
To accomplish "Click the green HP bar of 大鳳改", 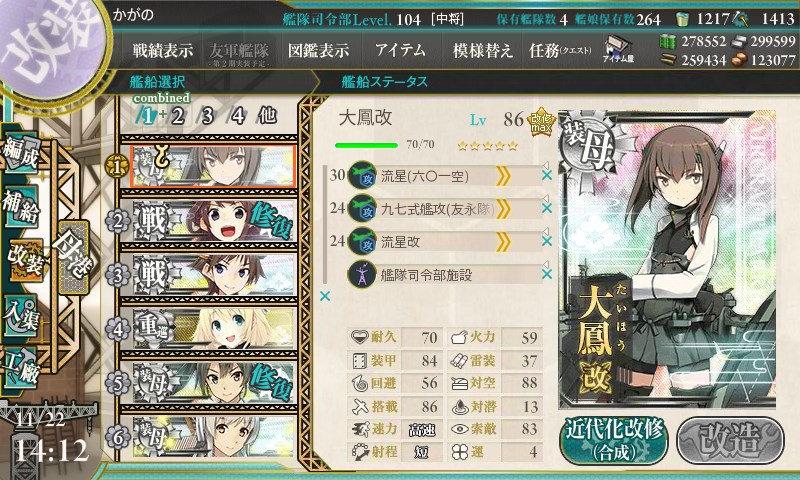I will [x=366, y=145].
